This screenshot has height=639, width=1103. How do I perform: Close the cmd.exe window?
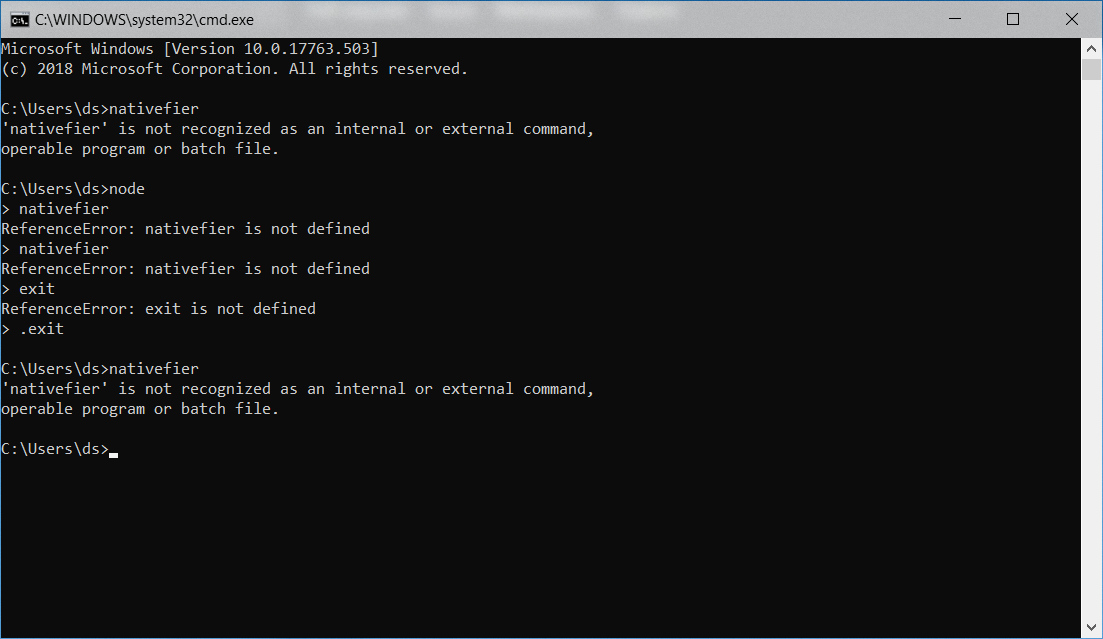point(1072,19)
